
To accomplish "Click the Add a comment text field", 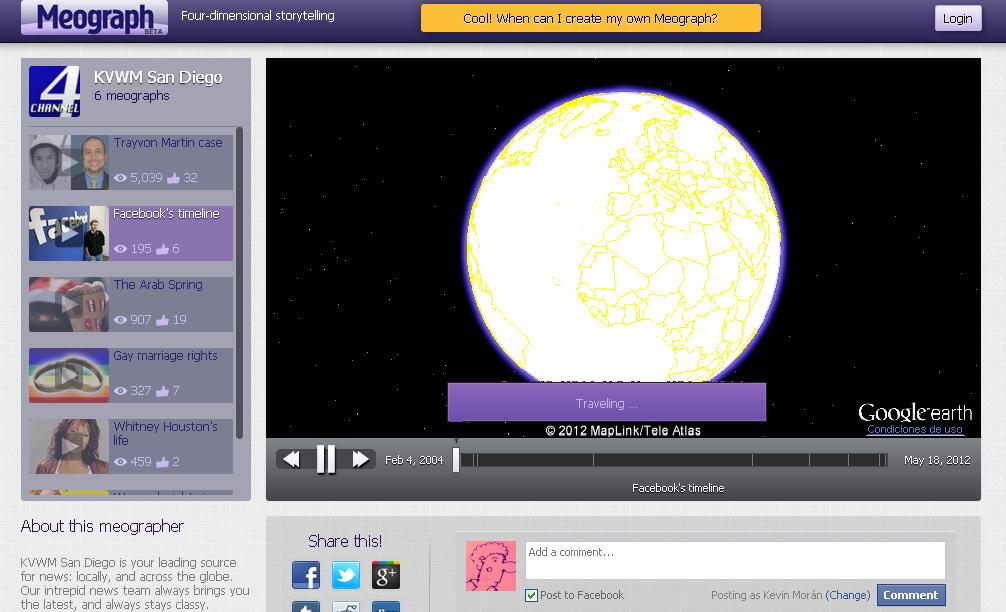I will (734, 560).
